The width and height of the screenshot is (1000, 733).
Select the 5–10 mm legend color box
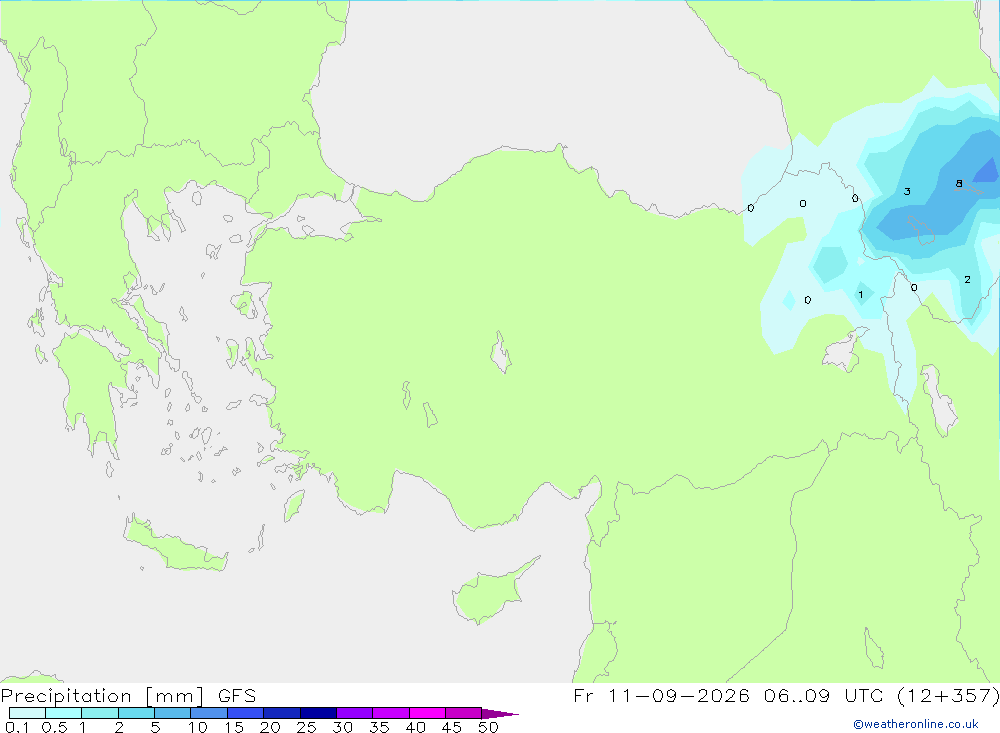click(173, 713)
